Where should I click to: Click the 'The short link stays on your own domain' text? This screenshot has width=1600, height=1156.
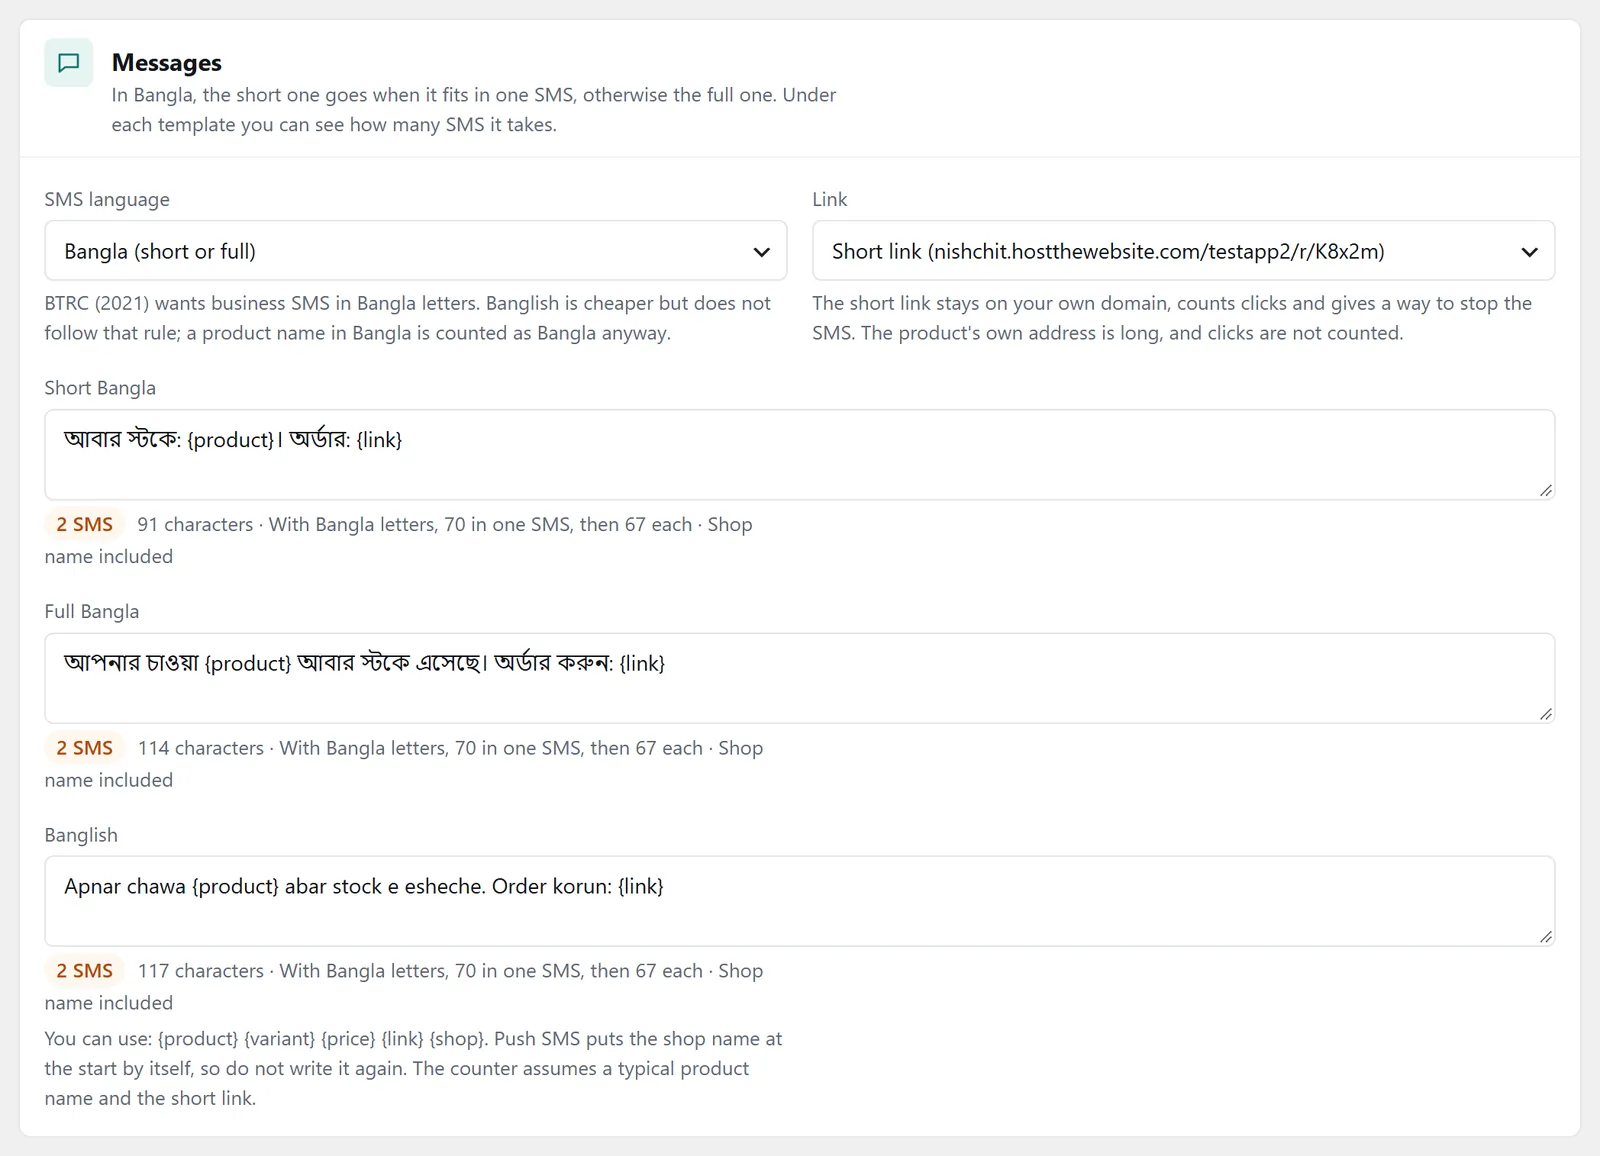[x=1172, y=318]
